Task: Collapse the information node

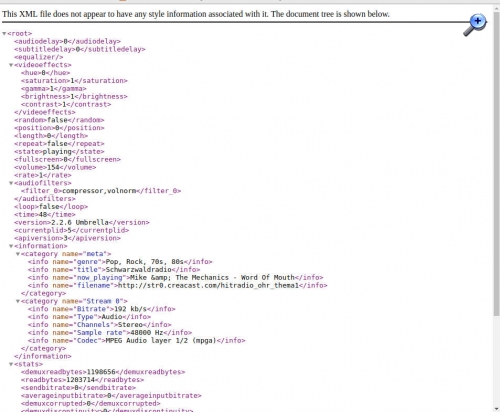Action: pyautogui.click(x=11, y=246)
